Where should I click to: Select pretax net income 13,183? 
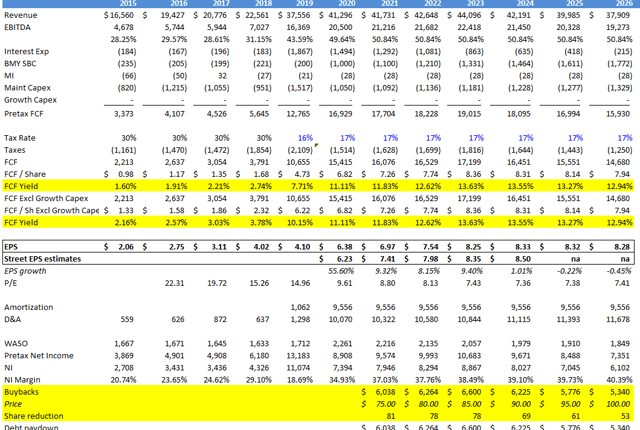pos(298,356)
